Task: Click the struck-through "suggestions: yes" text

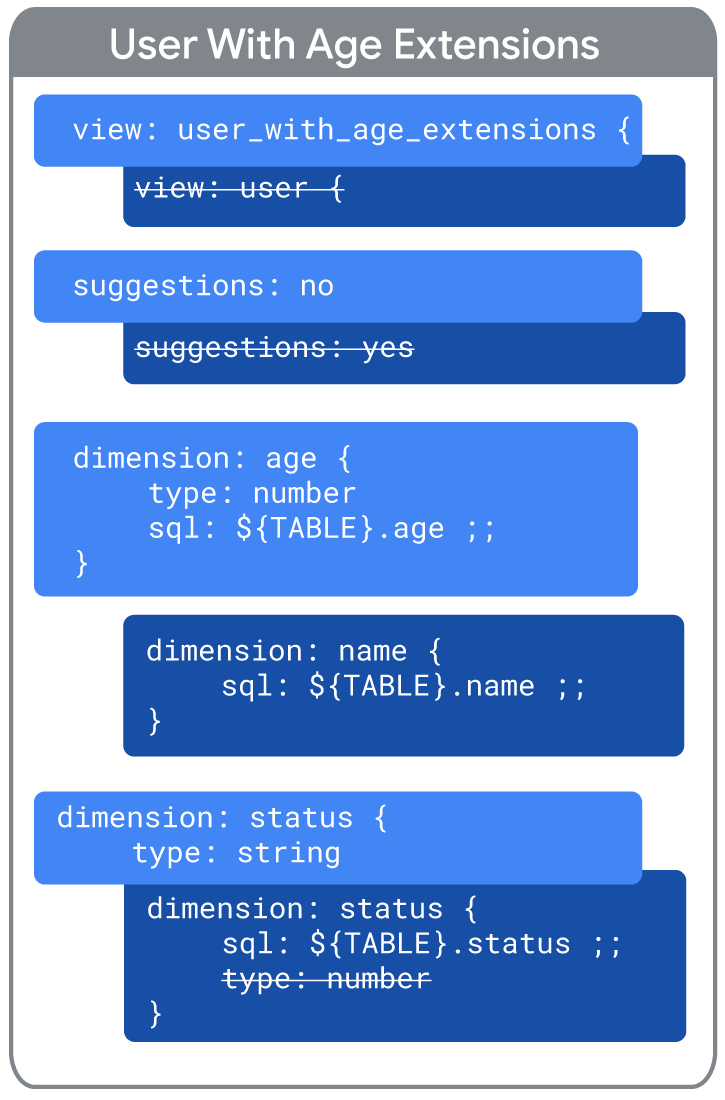Action: pos(274,348)
